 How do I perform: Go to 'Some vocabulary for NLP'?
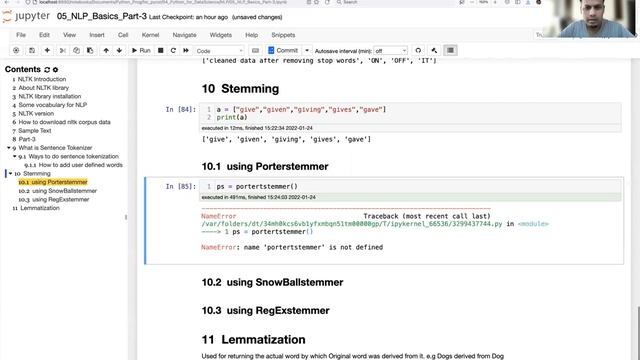[53, 105]
